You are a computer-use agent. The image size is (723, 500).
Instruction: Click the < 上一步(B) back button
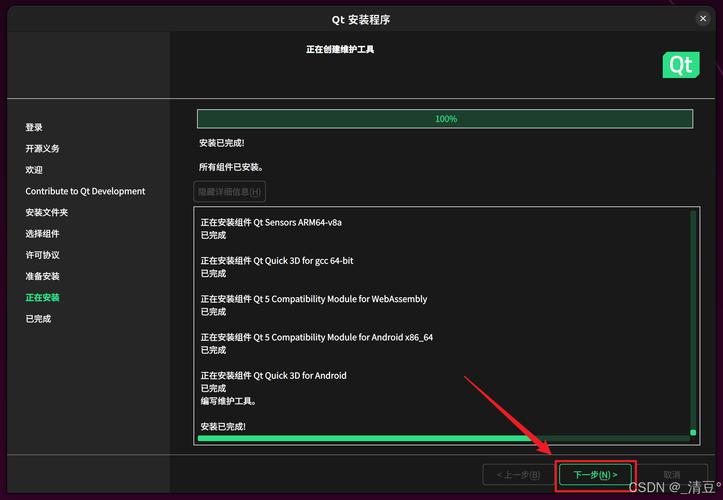[x=518, y=475]
